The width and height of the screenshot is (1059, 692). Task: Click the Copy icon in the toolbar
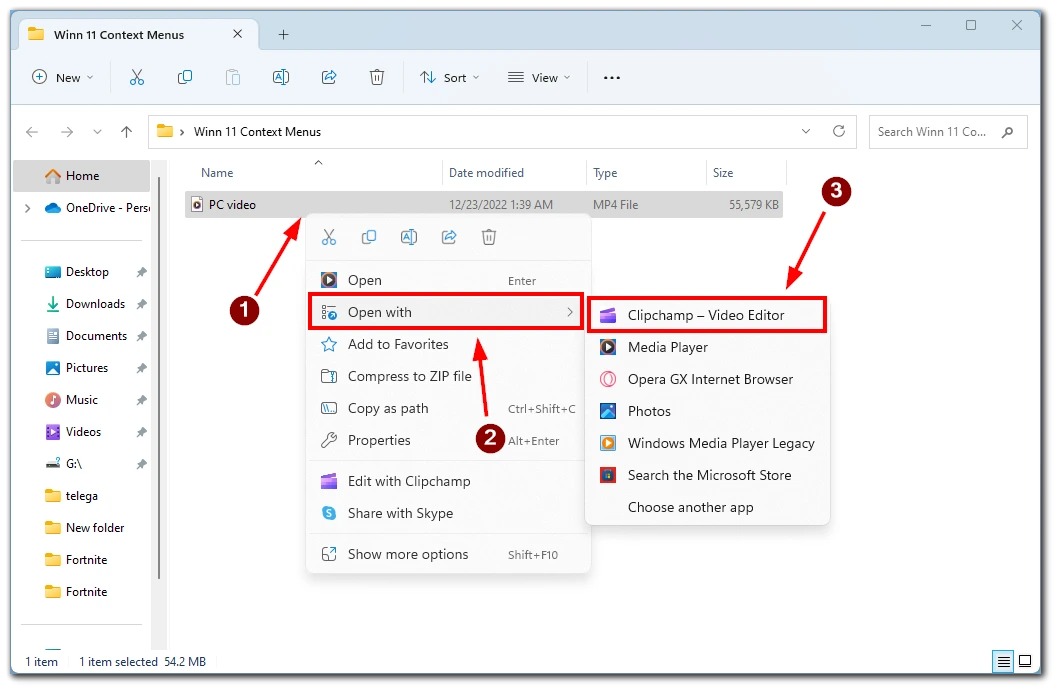tap(184, 78)
